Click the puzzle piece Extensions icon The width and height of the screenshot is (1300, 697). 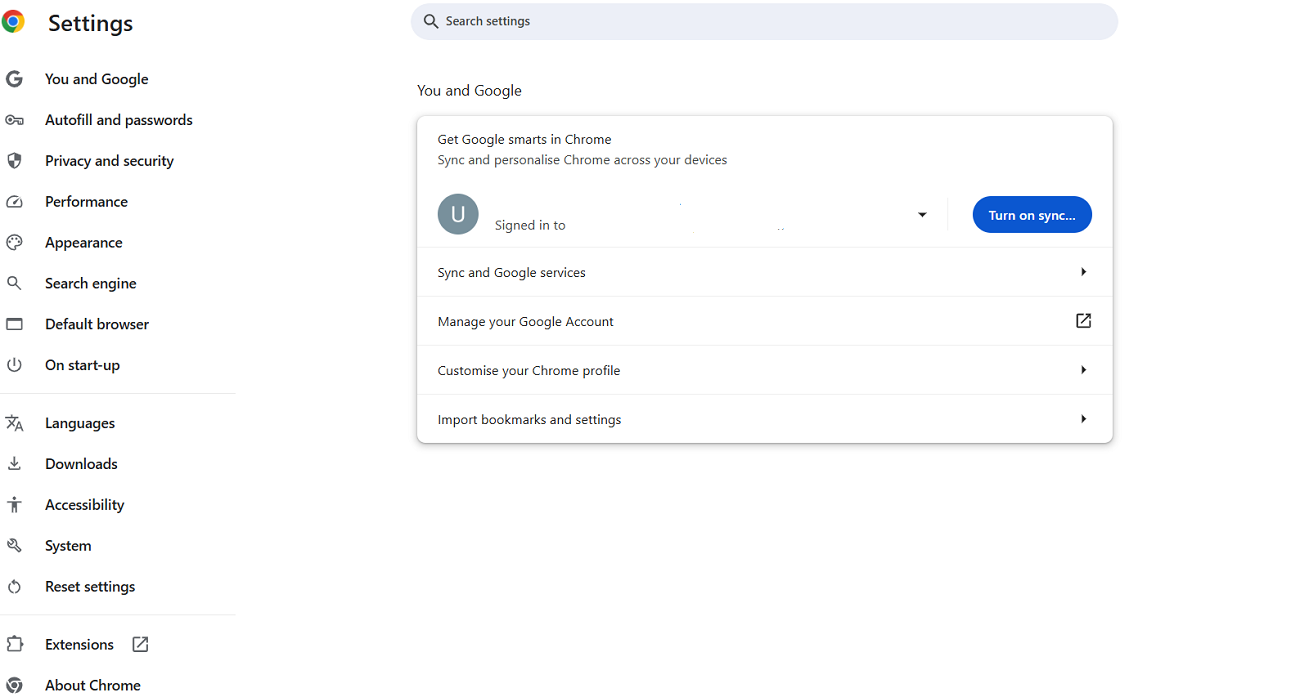[x=14, y=645]
